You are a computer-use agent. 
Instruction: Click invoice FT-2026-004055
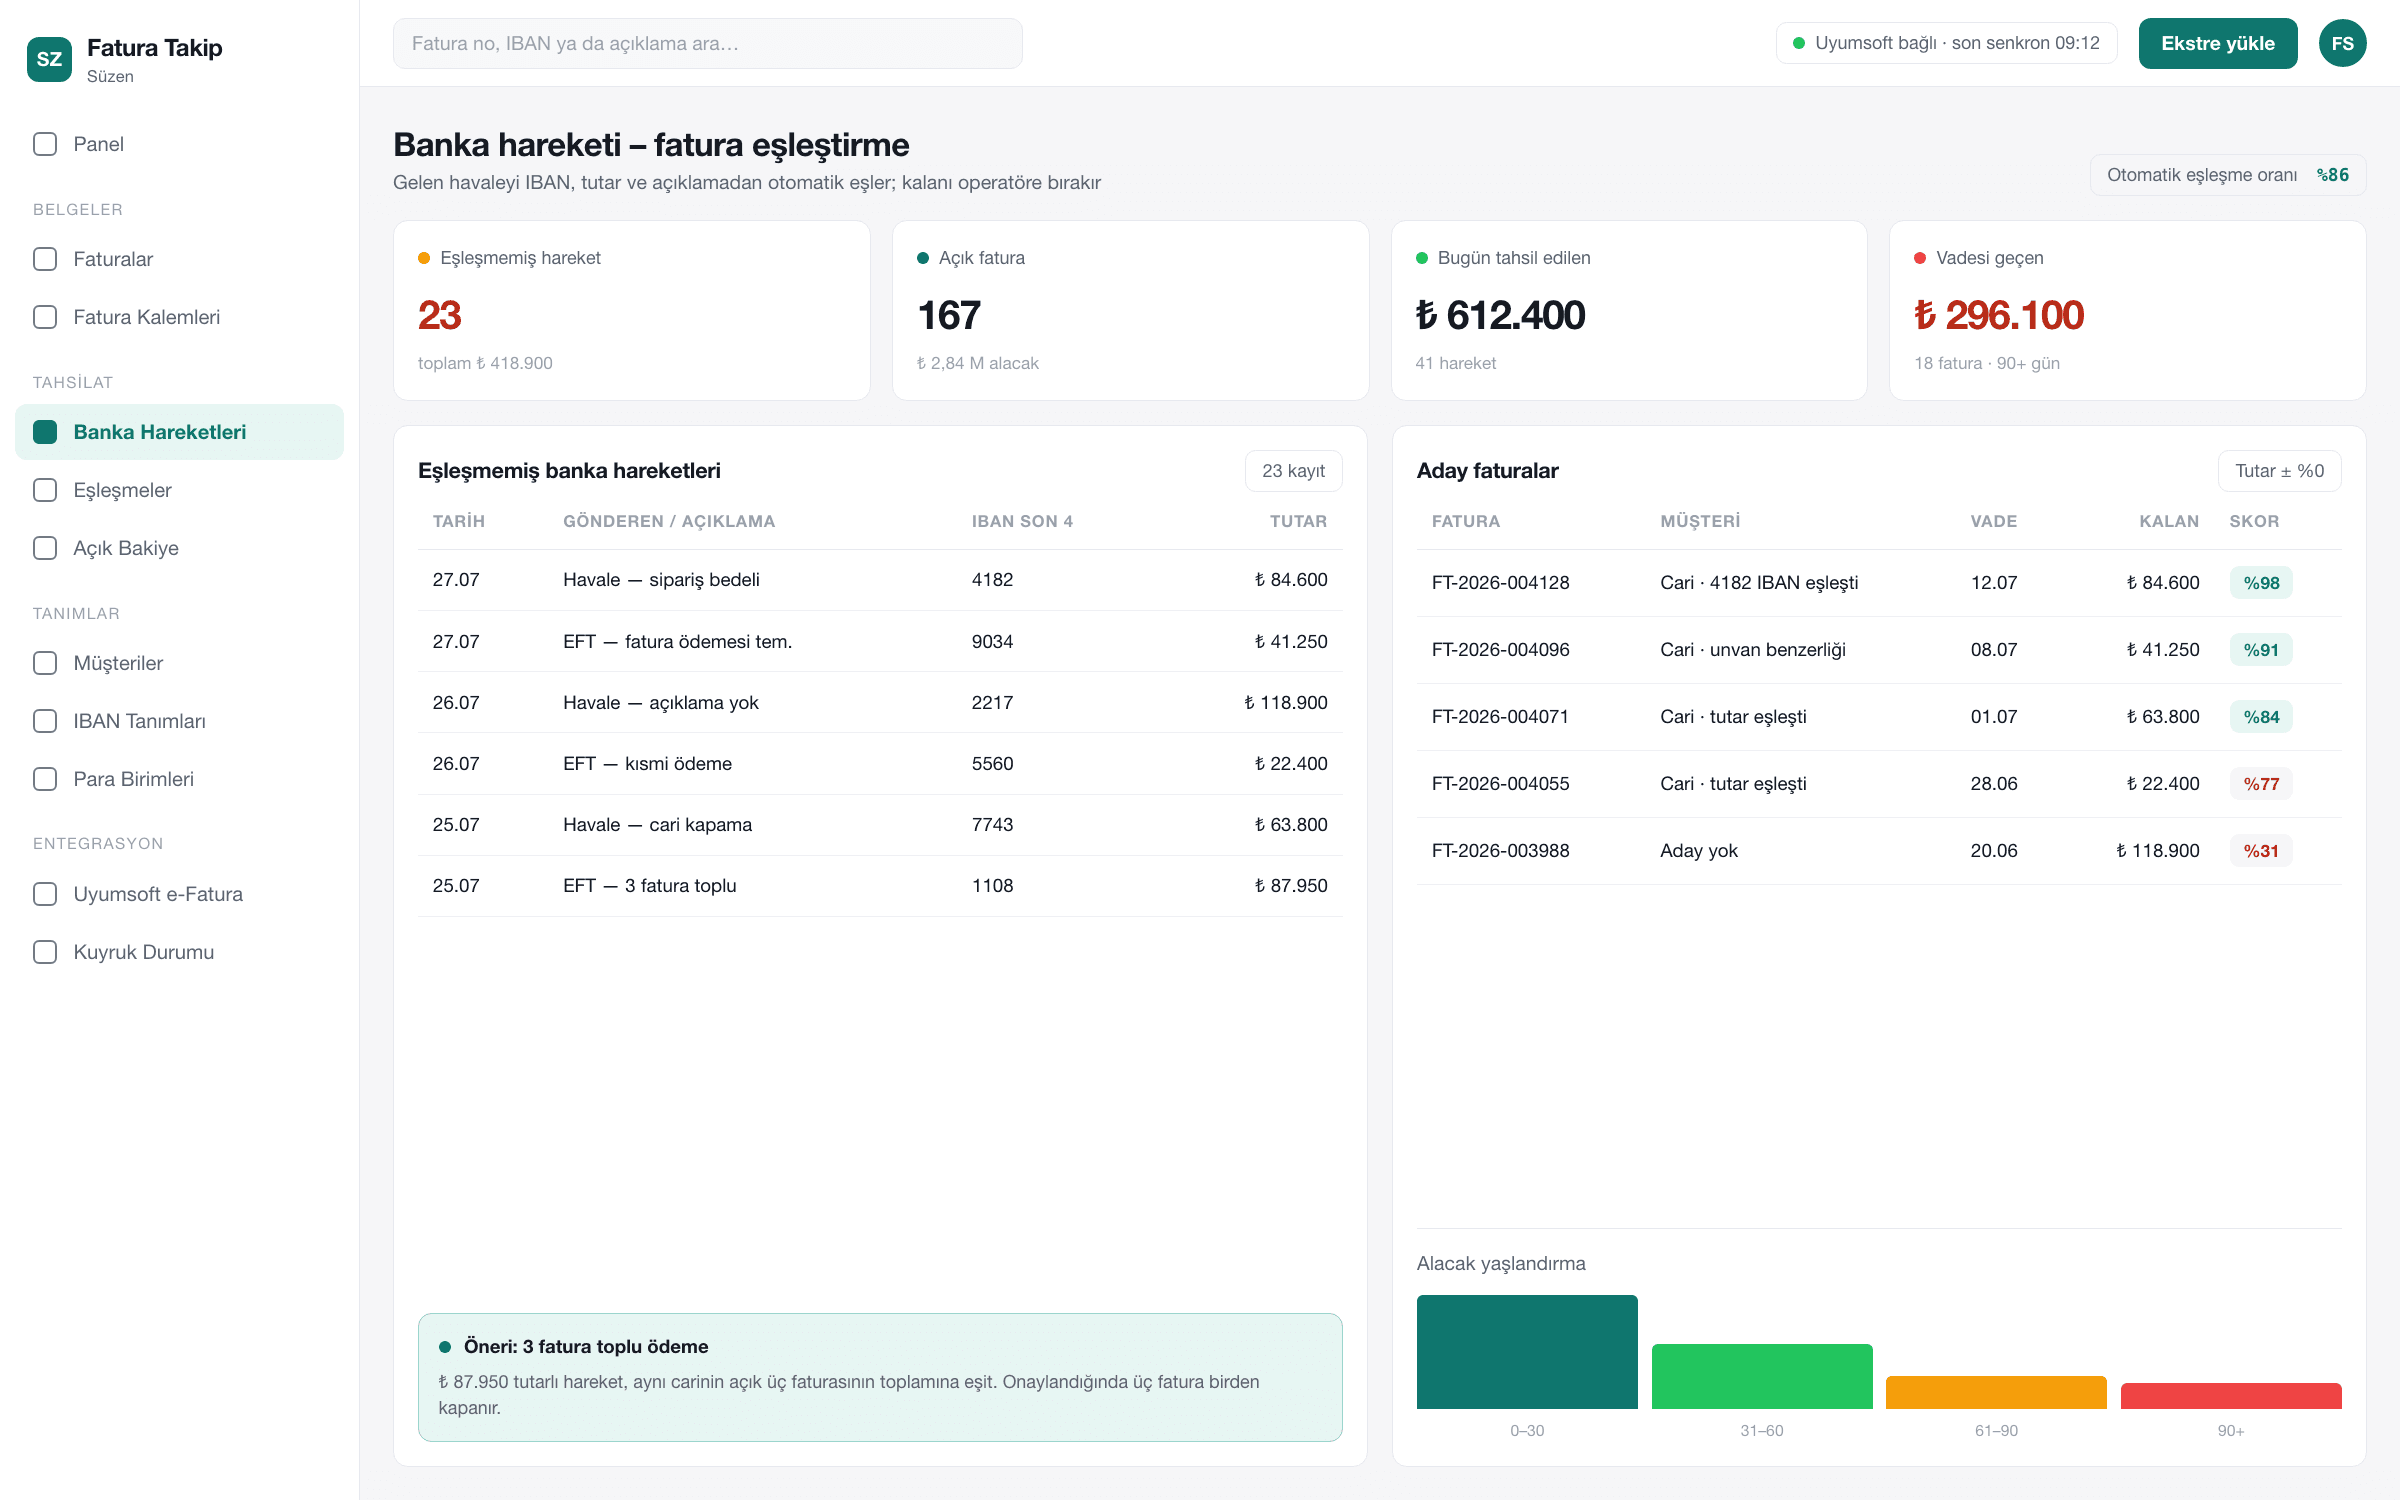click(1500, 784)
